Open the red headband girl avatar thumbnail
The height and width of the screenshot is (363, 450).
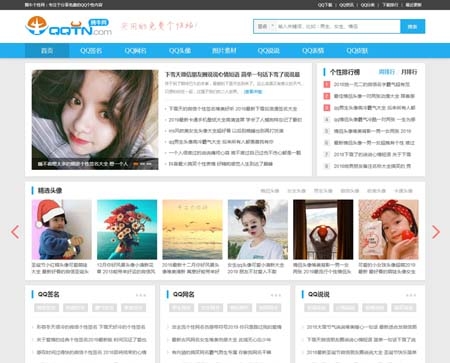coord(388,229)
